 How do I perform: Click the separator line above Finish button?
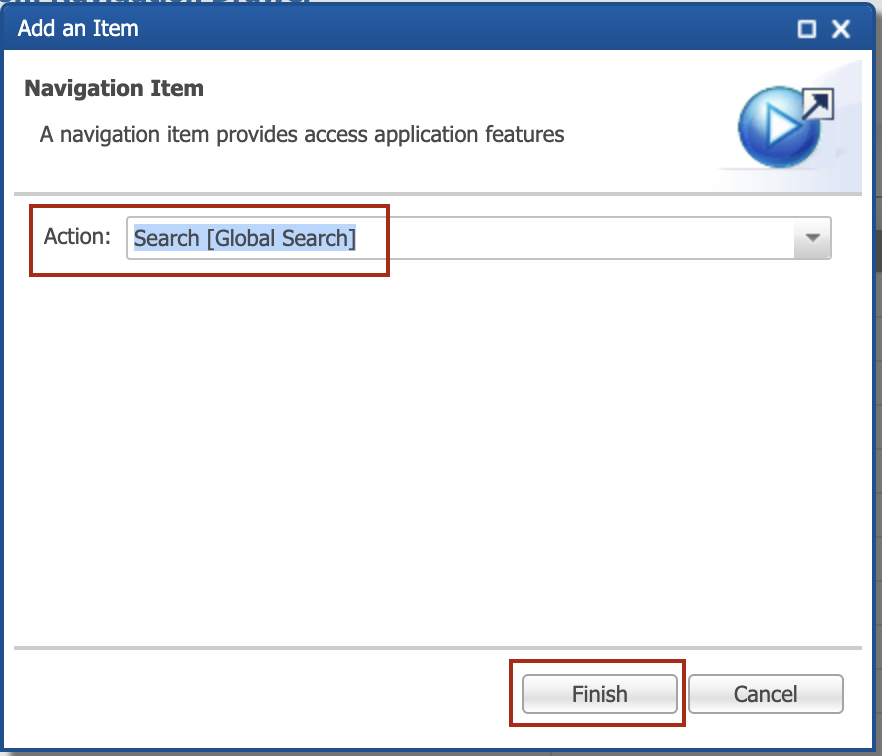[438, 648]
